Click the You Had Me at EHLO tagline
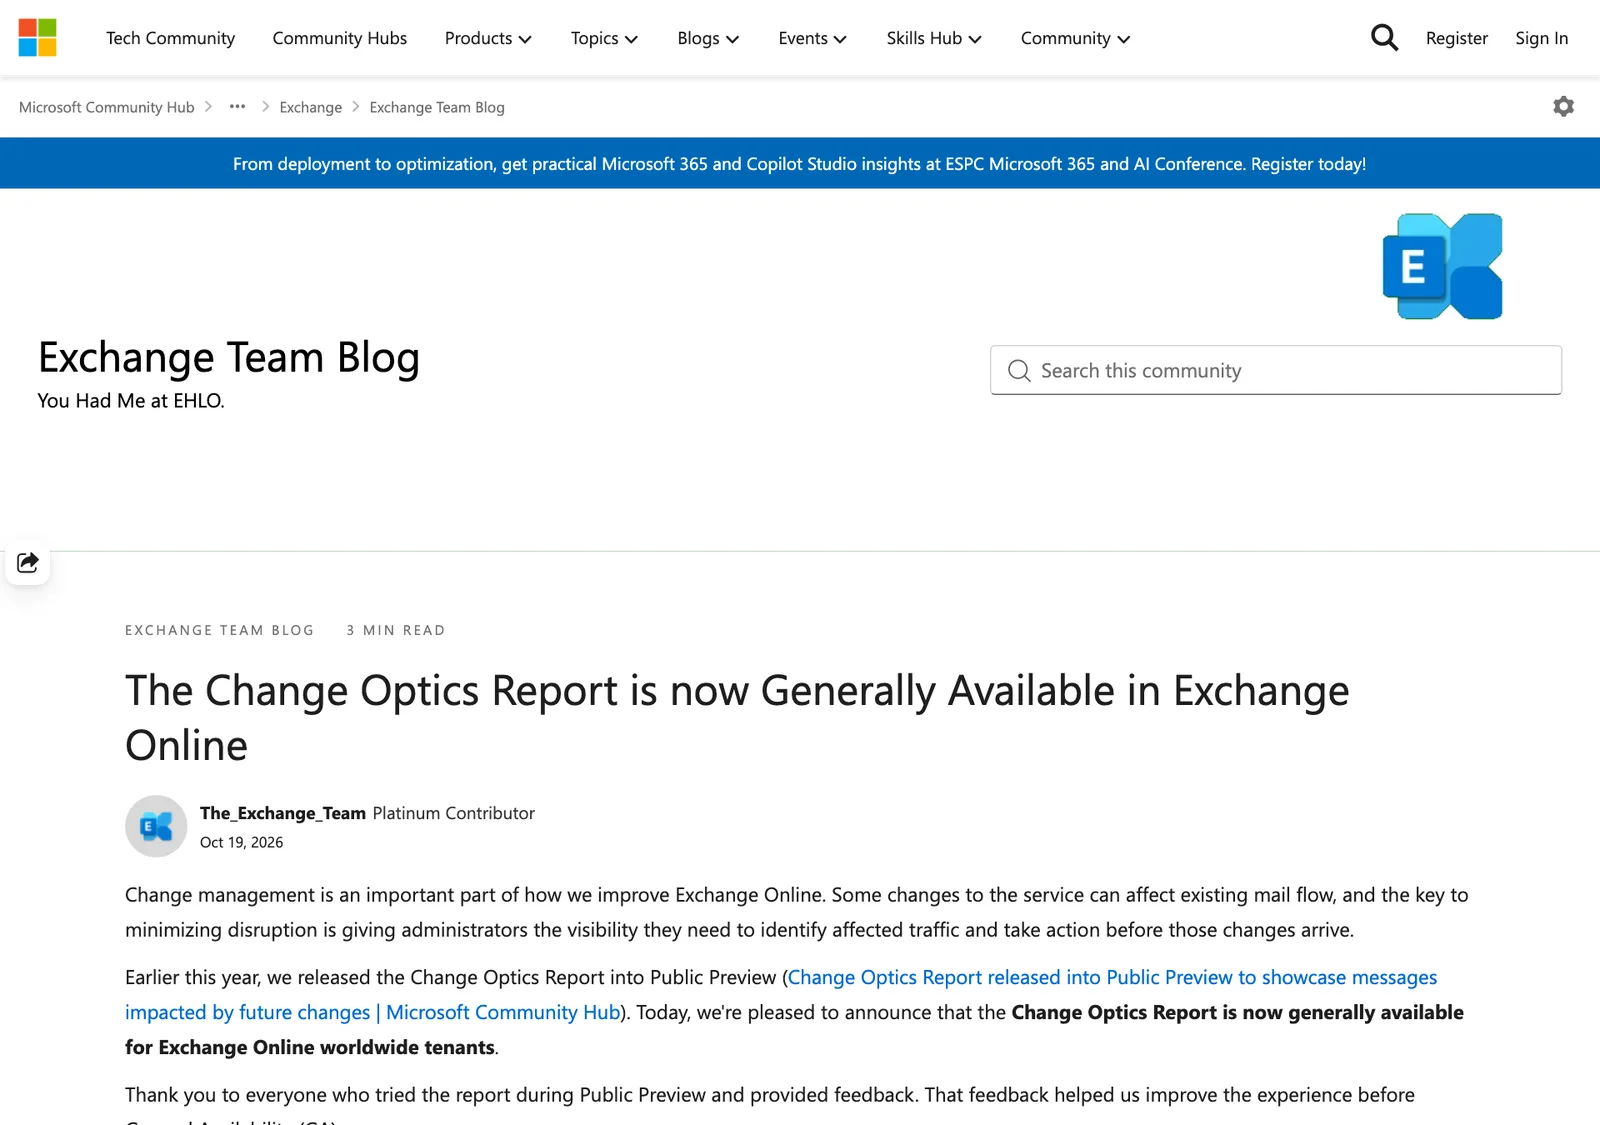 coord(131,400)
